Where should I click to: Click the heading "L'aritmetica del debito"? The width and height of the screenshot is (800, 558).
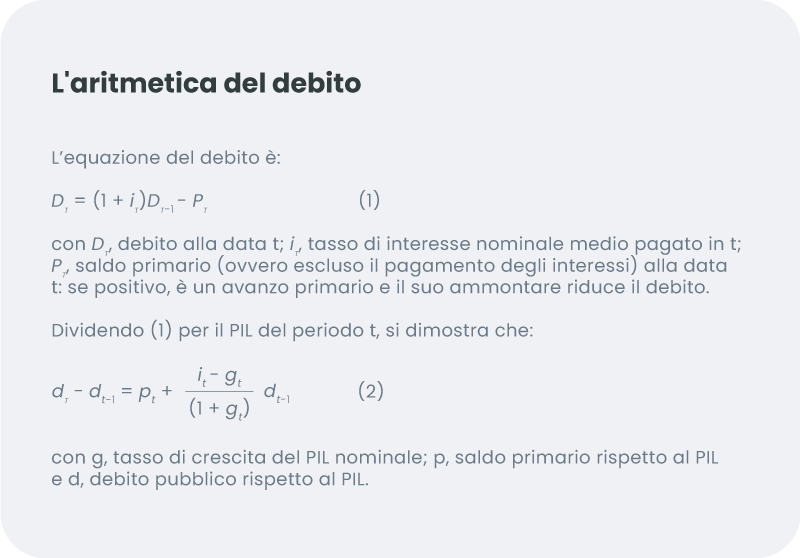coord(206,83)
